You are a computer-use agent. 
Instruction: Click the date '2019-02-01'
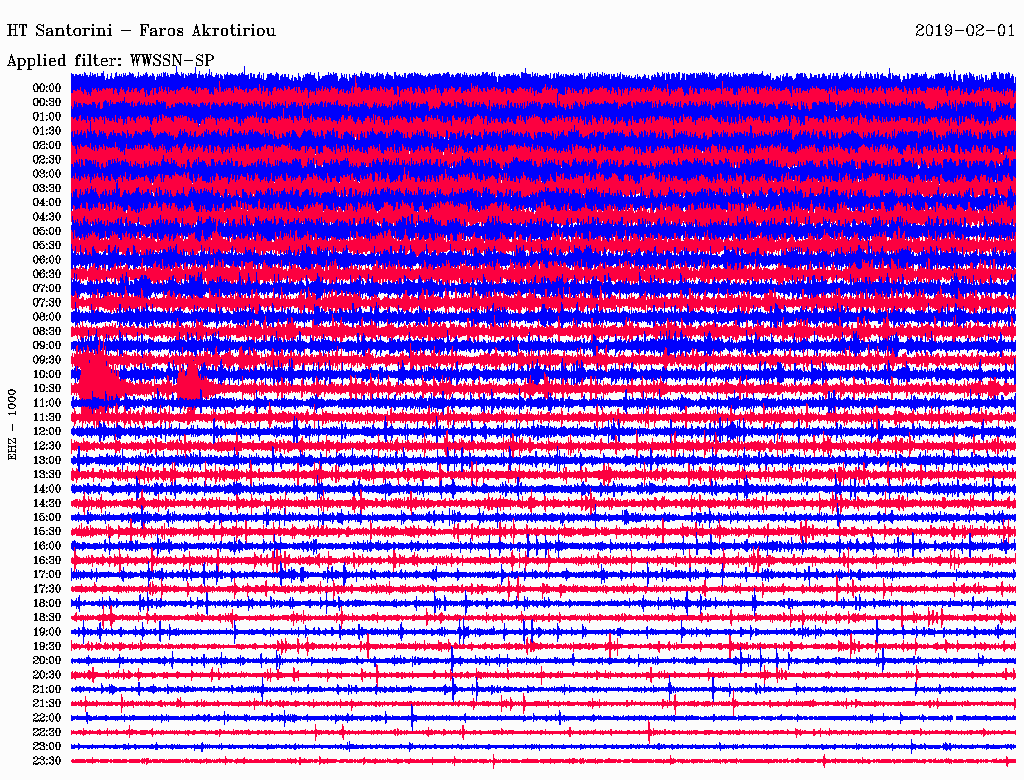[x=965, y=31]
